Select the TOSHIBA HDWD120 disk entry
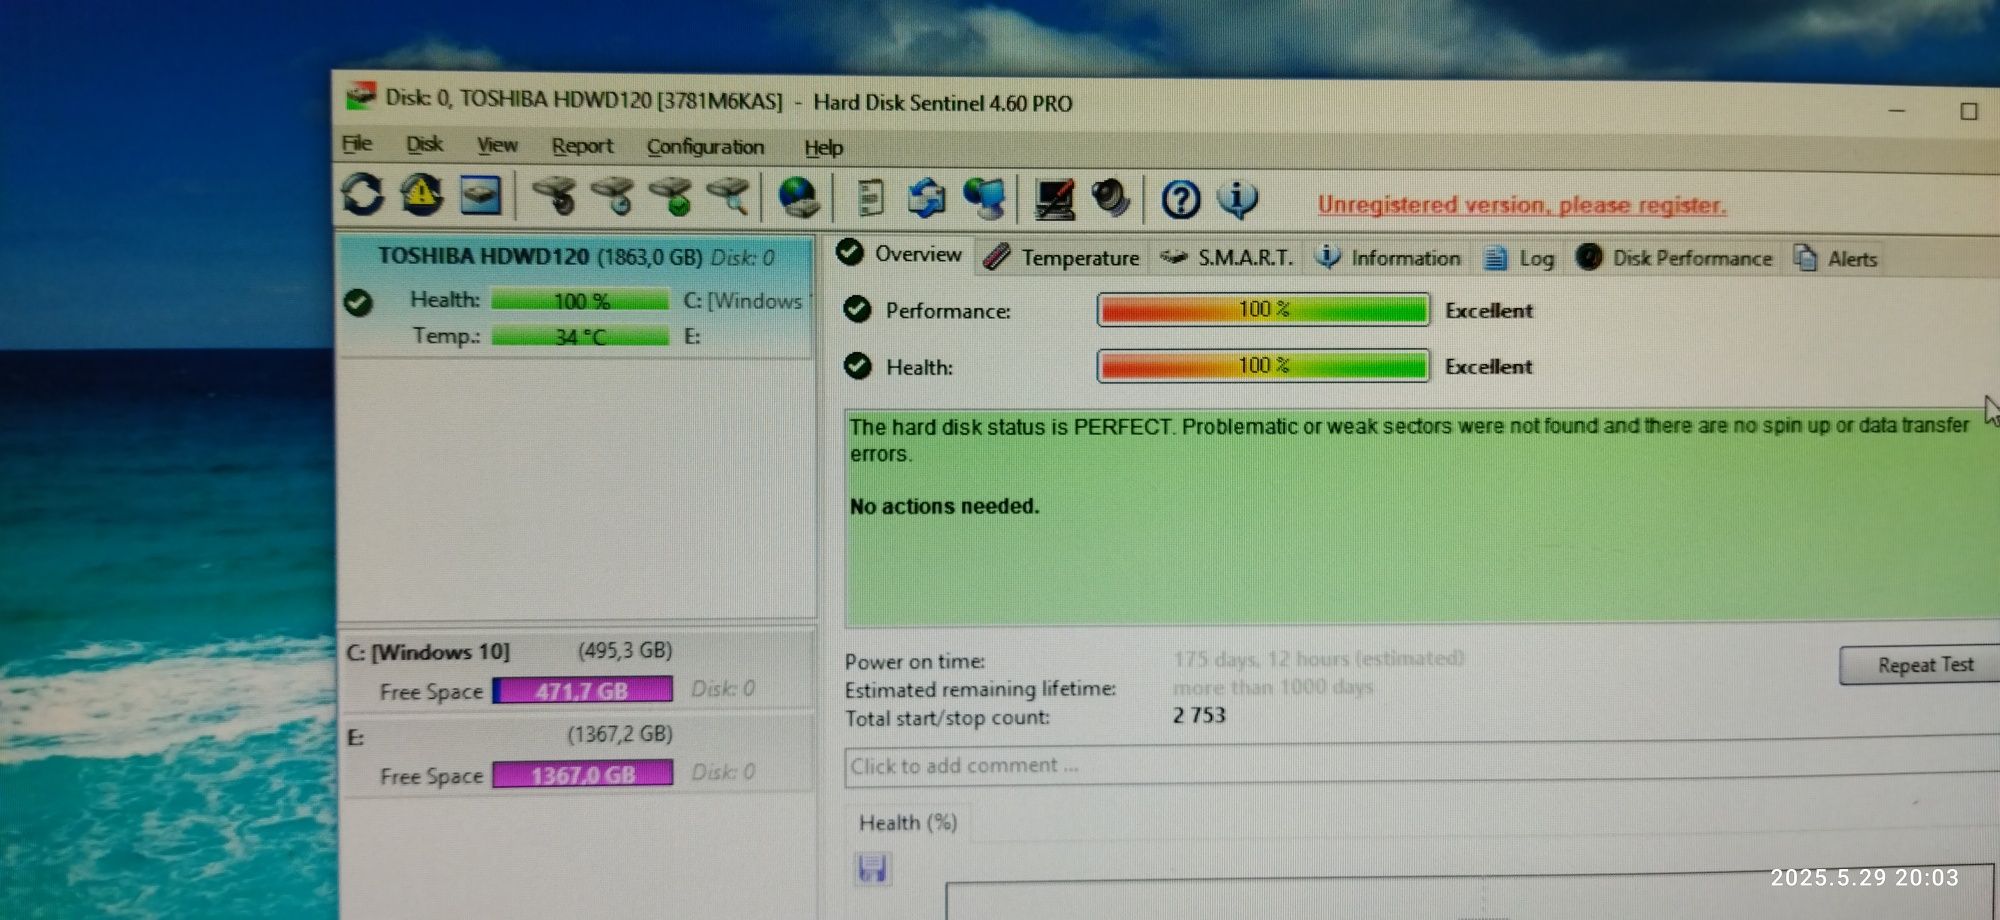Image resolution: width=2000 pixels, height=920 pixels. pyautogui.click(x=577, y=296)
